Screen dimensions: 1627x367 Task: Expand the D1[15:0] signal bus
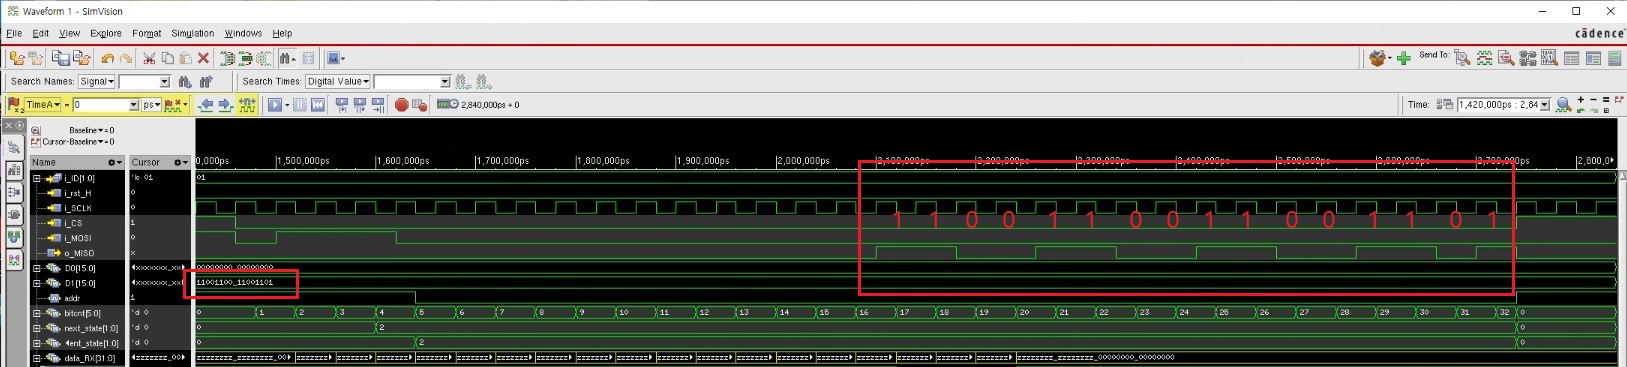pyautogui.click(x=37, y=283)
